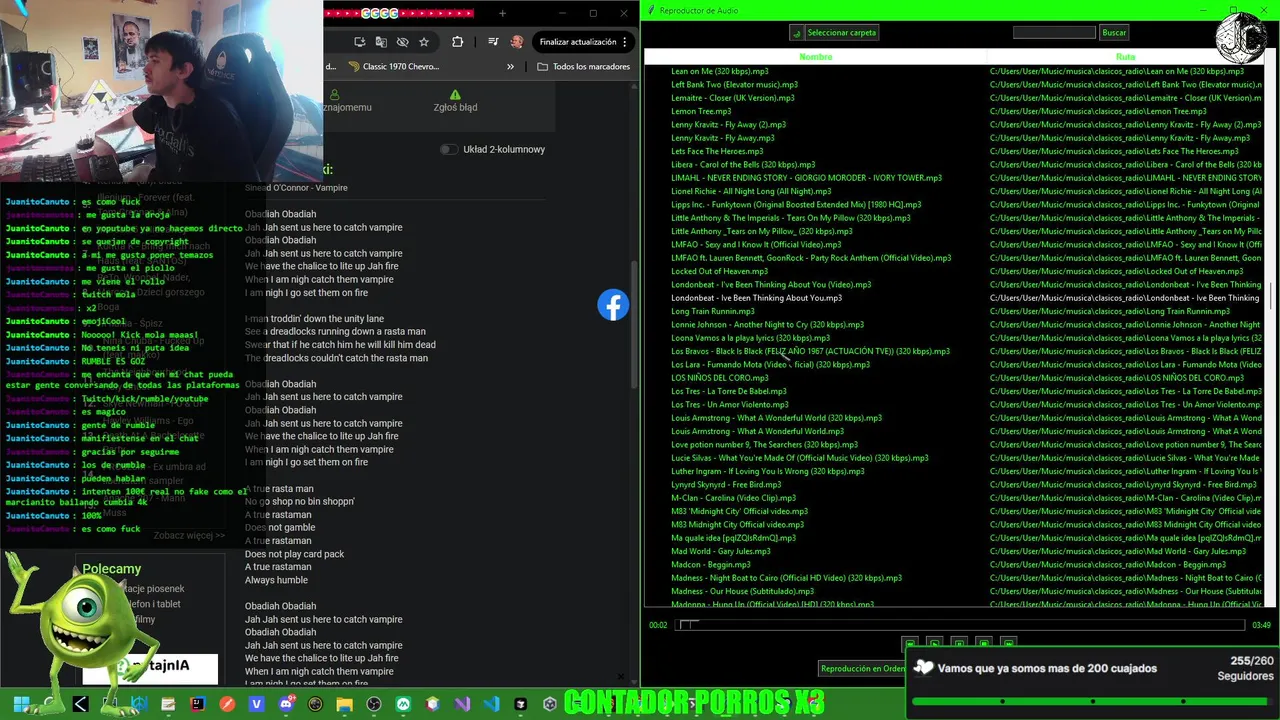Screen dimensions: 1280x720
Task: Click the install app icon in browser address bar
Action: click(359, 42)
